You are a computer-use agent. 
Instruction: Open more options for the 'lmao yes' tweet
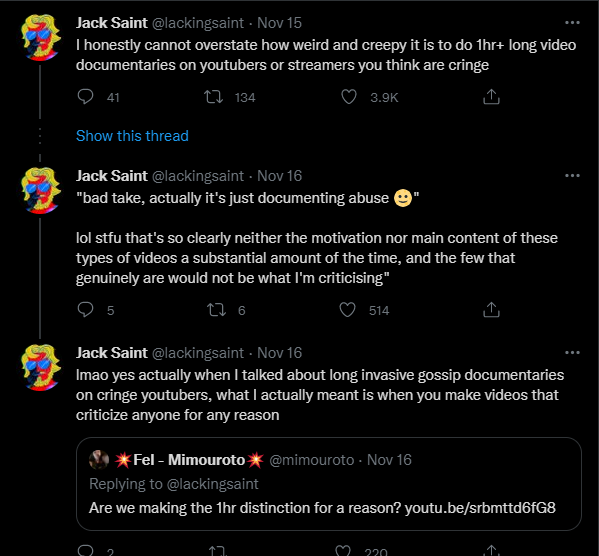[x=572, y=353]
